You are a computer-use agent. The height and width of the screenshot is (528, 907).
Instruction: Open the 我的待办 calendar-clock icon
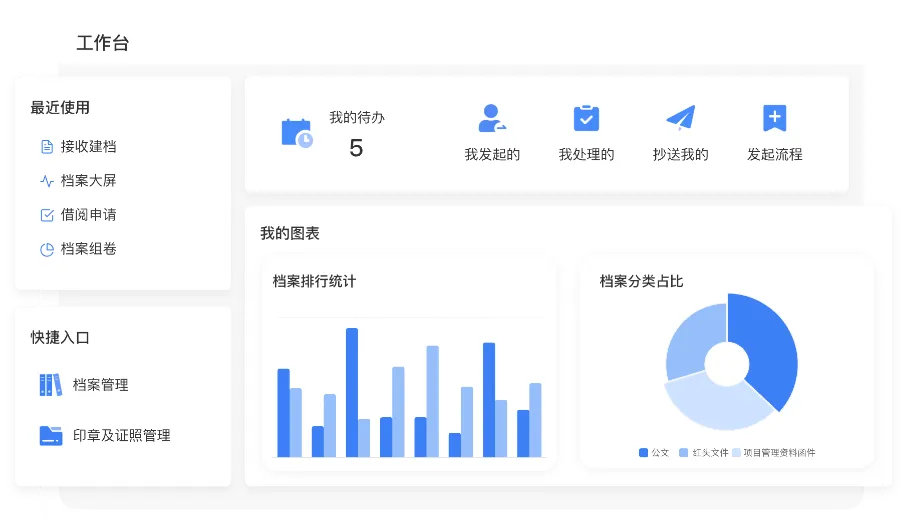[x=297, y=133]
